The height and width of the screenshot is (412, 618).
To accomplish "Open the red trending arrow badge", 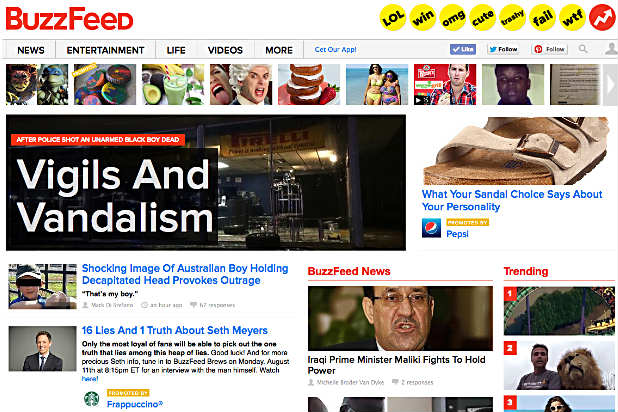I will click(602, 17).
